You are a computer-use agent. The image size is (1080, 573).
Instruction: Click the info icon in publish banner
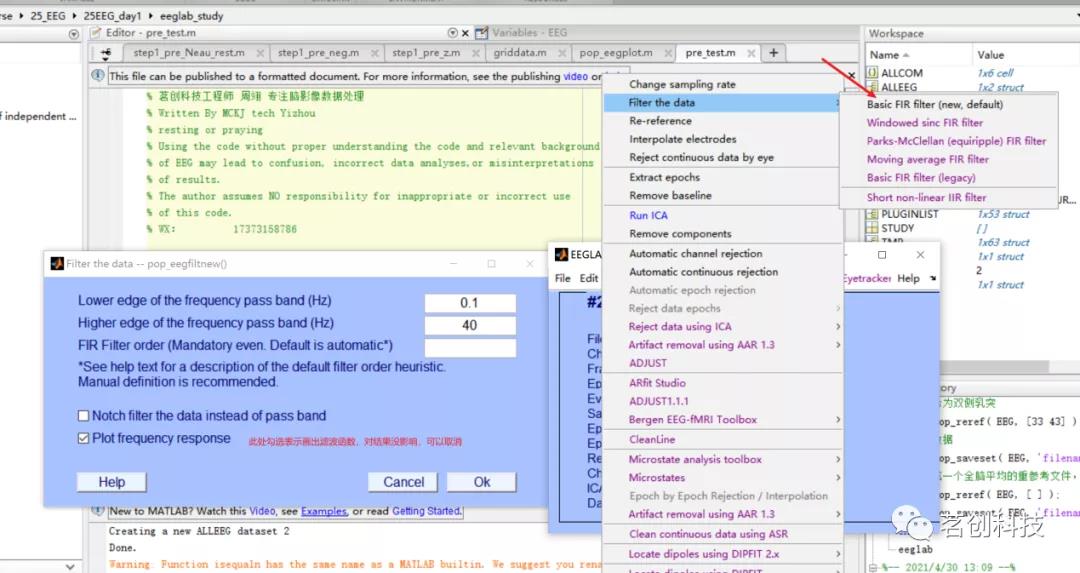click(x=98, y=76)
